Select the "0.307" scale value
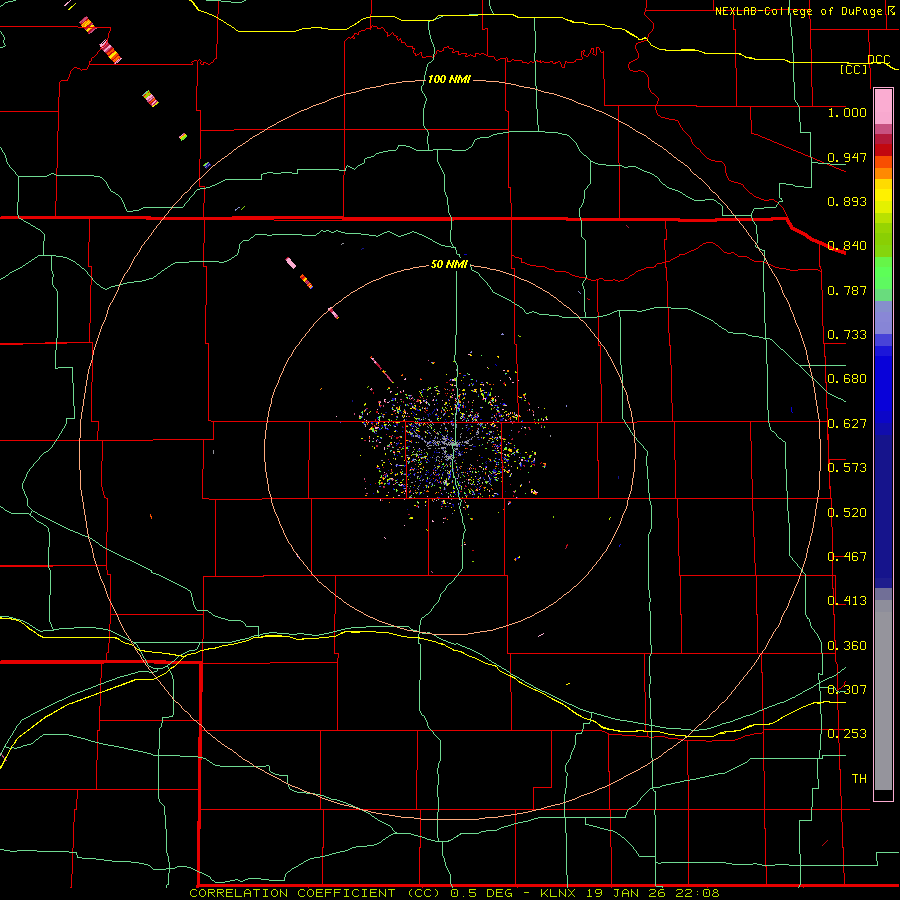 (x=847, y=689)
